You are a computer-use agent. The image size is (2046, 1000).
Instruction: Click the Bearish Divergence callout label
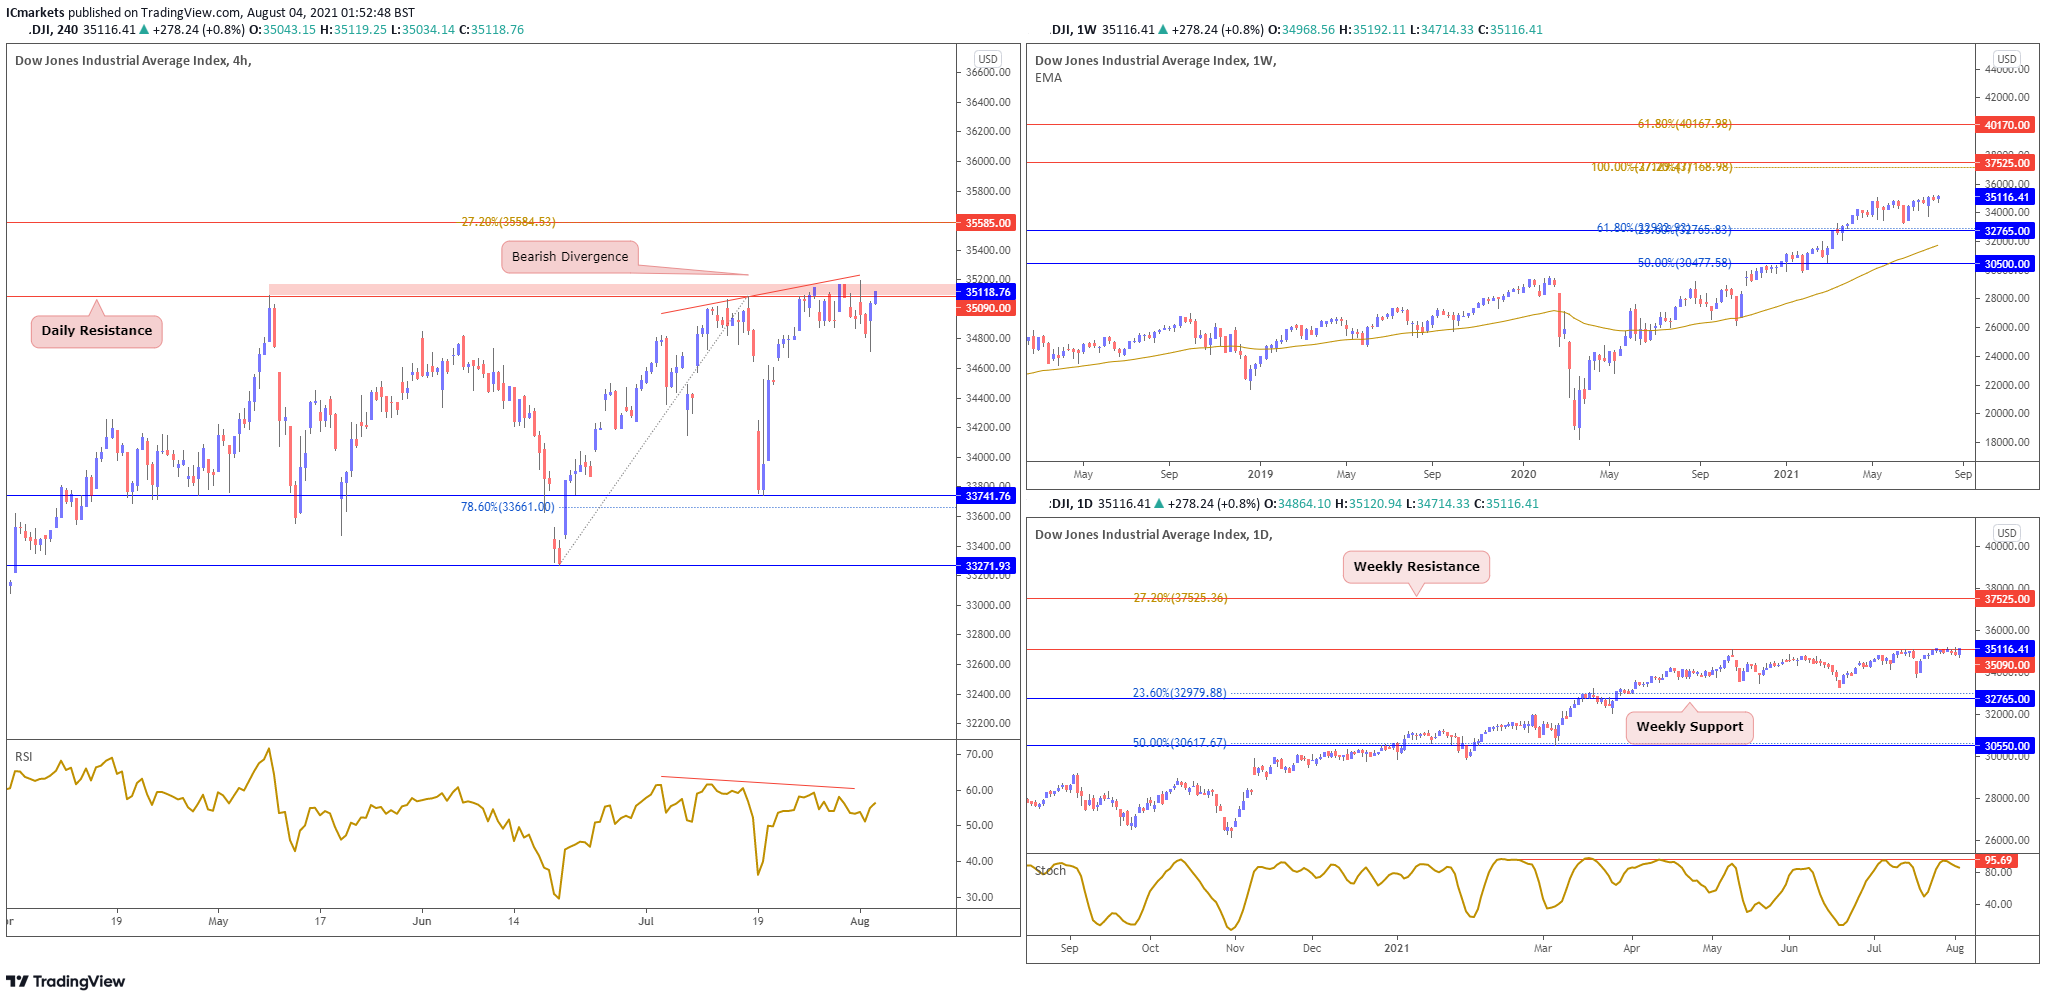[x=570, y=257]
